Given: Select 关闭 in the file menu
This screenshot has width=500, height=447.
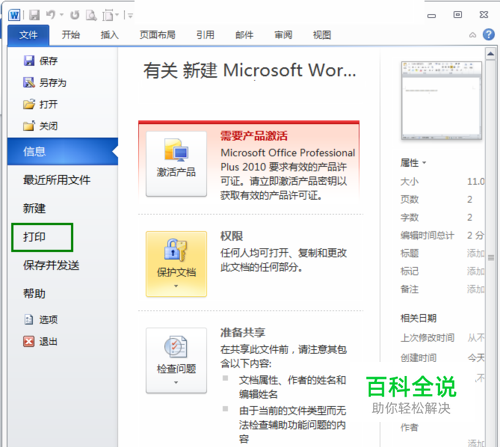Looking at the screenshot, I should [x=40, y=126].
